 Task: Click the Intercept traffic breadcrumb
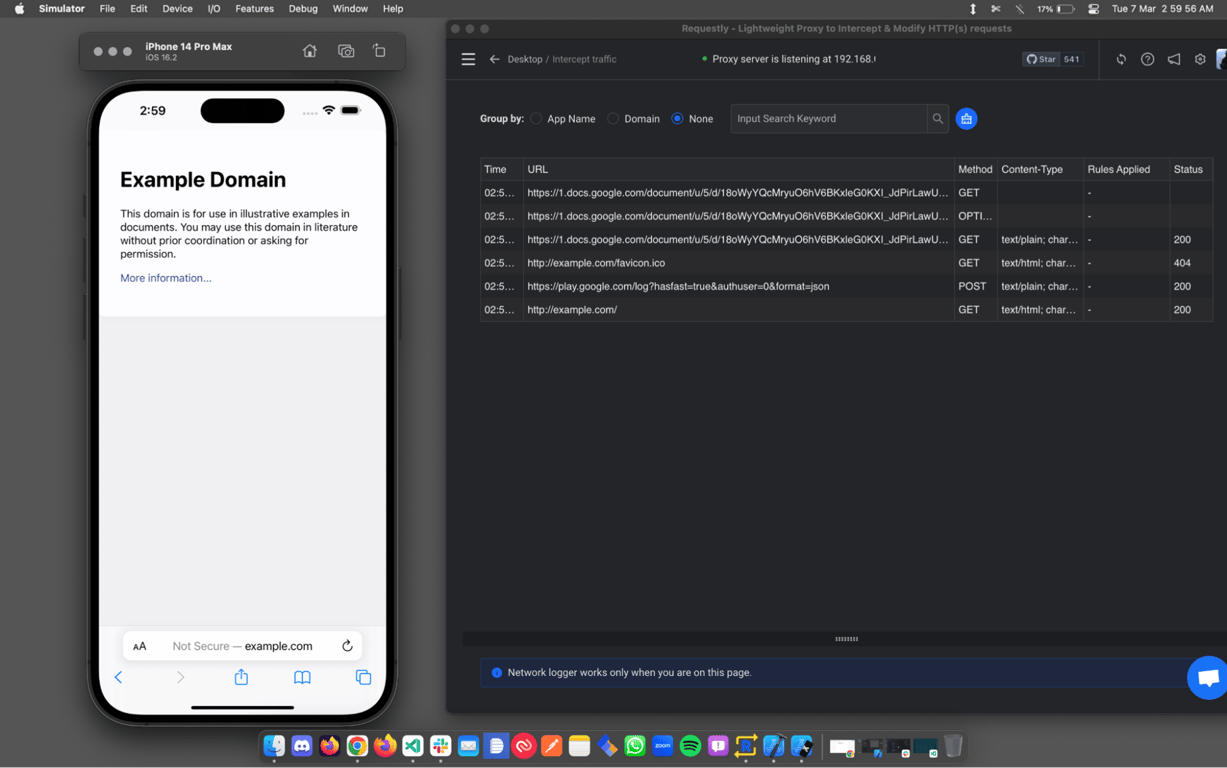tap(584, 59)
